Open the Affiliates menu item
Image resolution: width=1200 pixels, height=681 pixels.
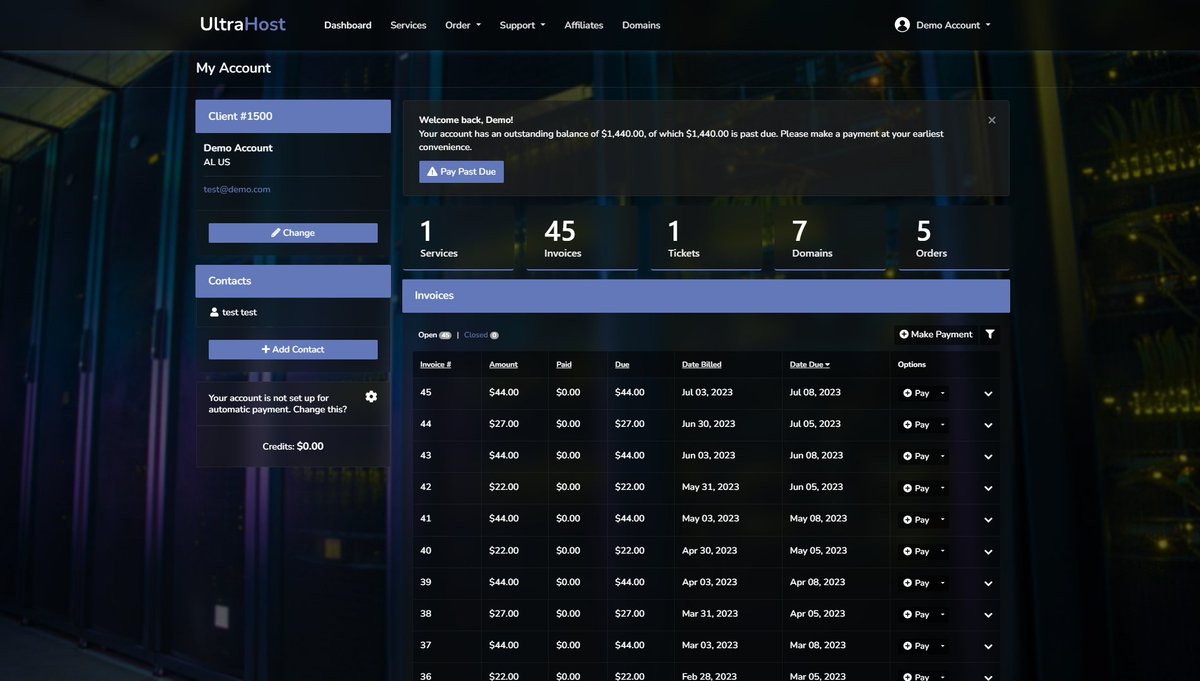coord(583,23)
